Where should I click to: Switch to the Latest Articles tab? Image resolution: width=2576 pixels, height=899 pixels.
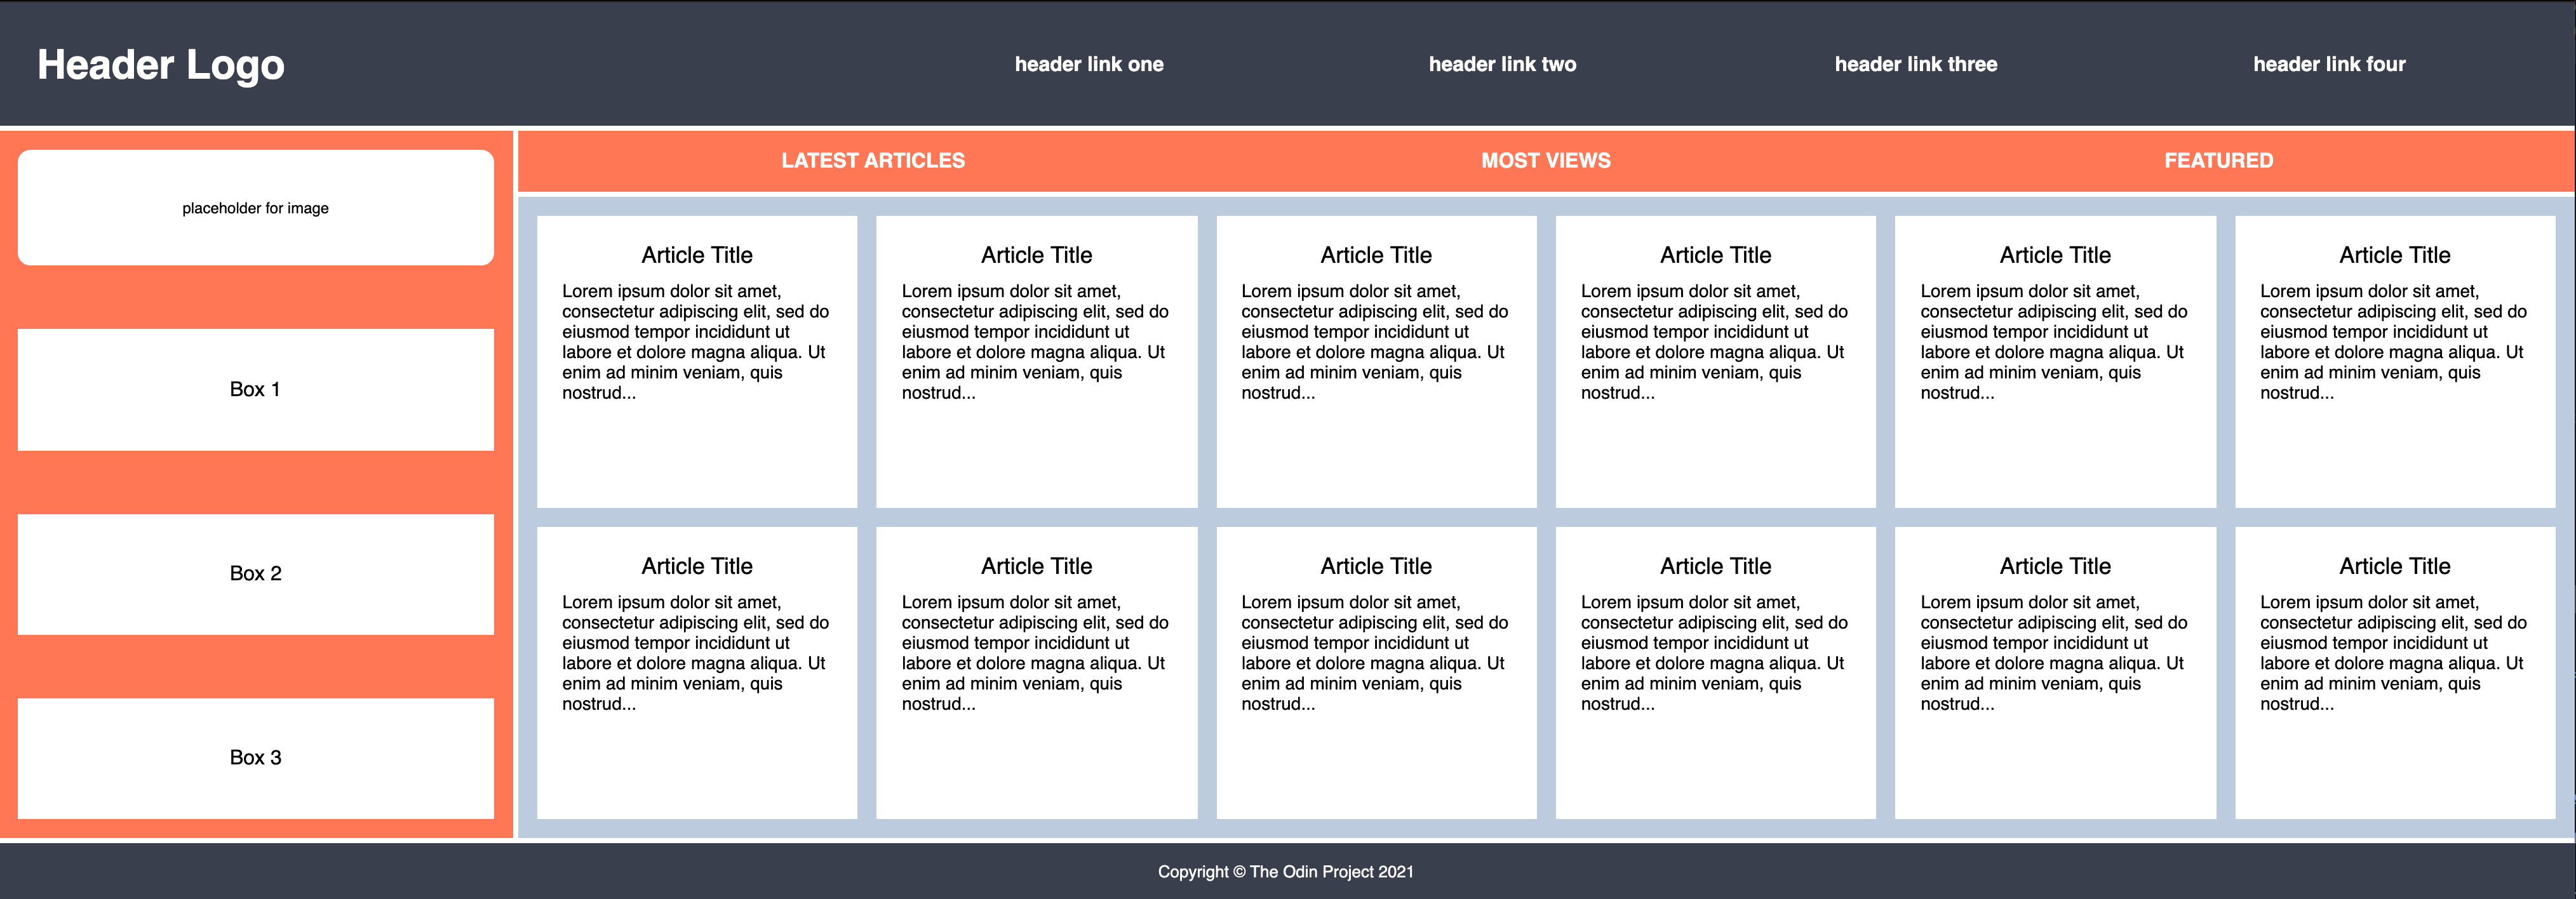(x=873, y=161)
